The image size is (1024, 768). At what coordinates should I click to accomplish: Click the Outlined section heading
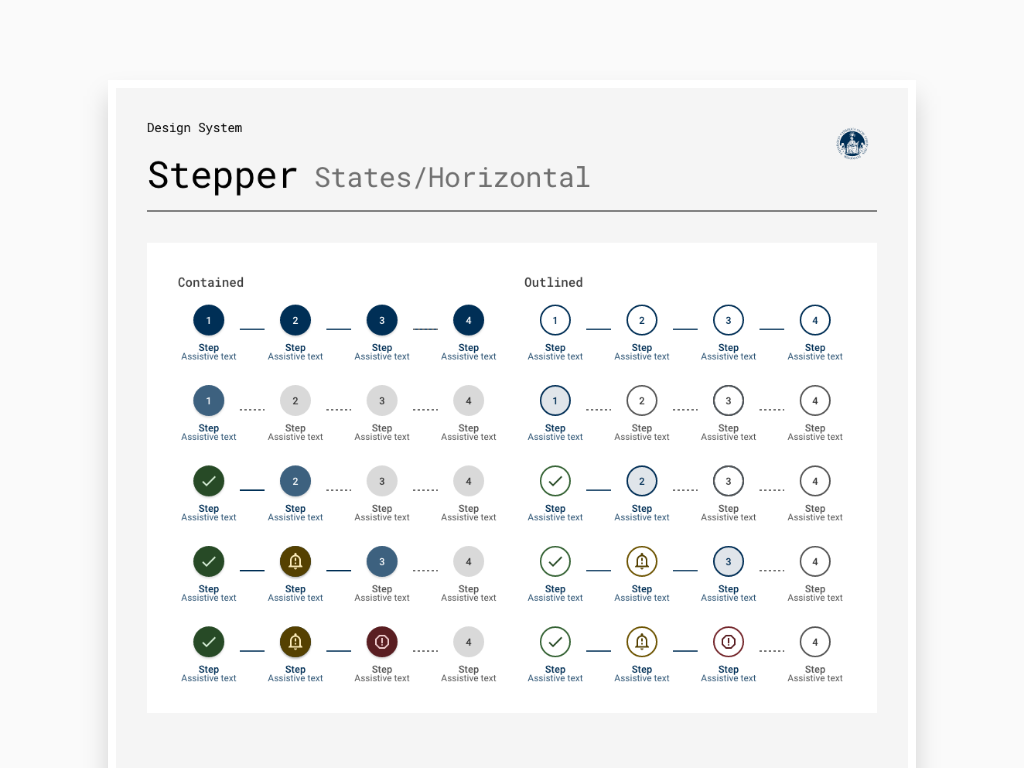pyautogui.click(x=553, y=283)
